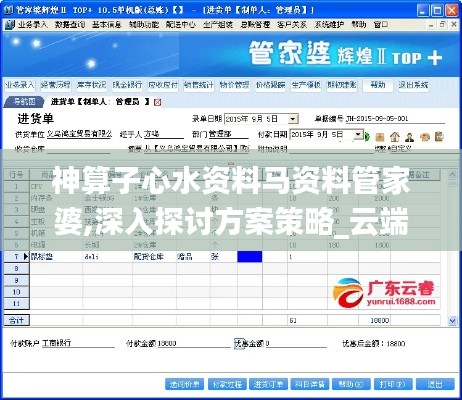Open the 付款日期 date dropdown

pyautogui.click(x=358, y=135)
